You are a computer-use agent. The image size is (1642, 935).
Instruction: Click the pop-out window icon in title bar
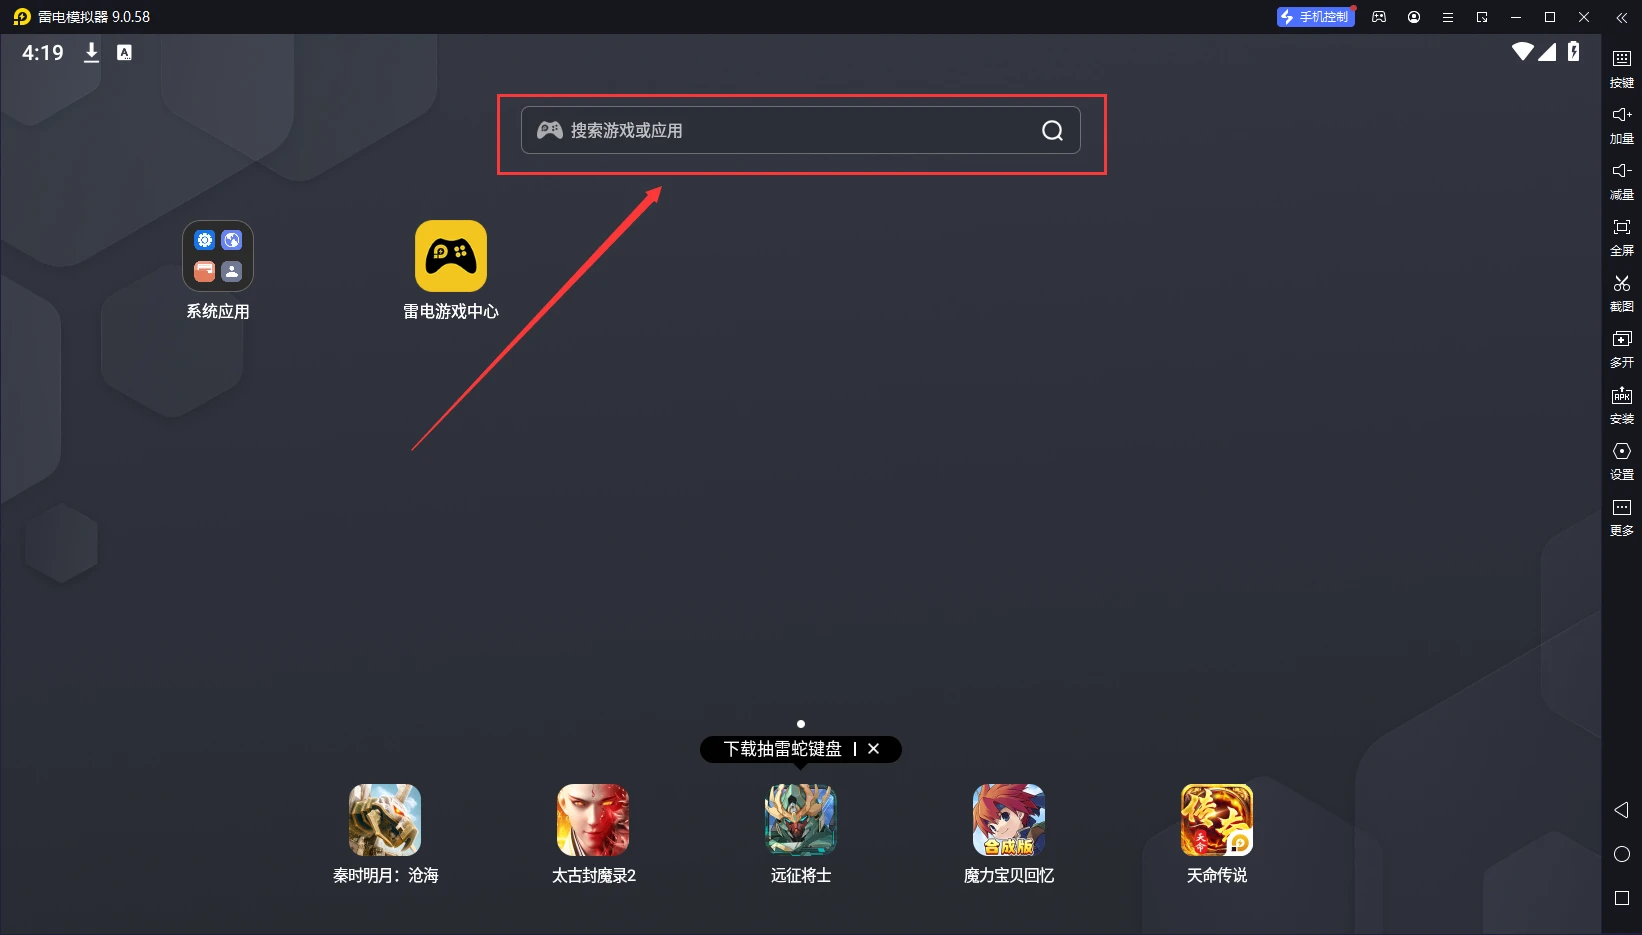1482,17
